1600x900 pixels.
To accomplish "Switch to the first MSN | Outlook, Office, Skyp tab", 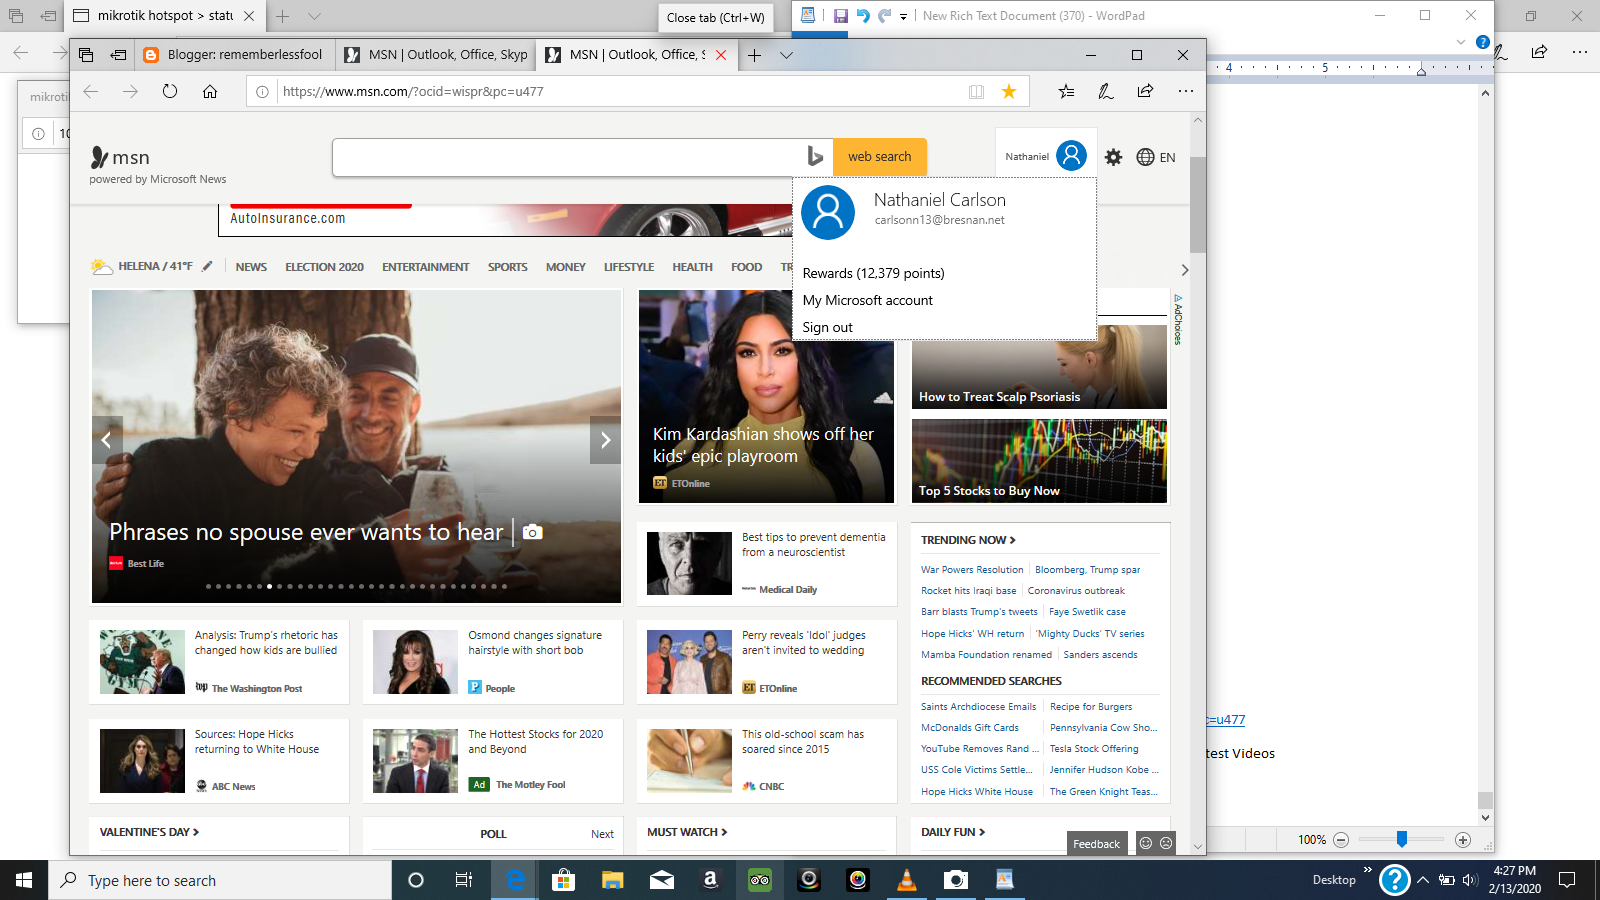I will tap(435, 55).
